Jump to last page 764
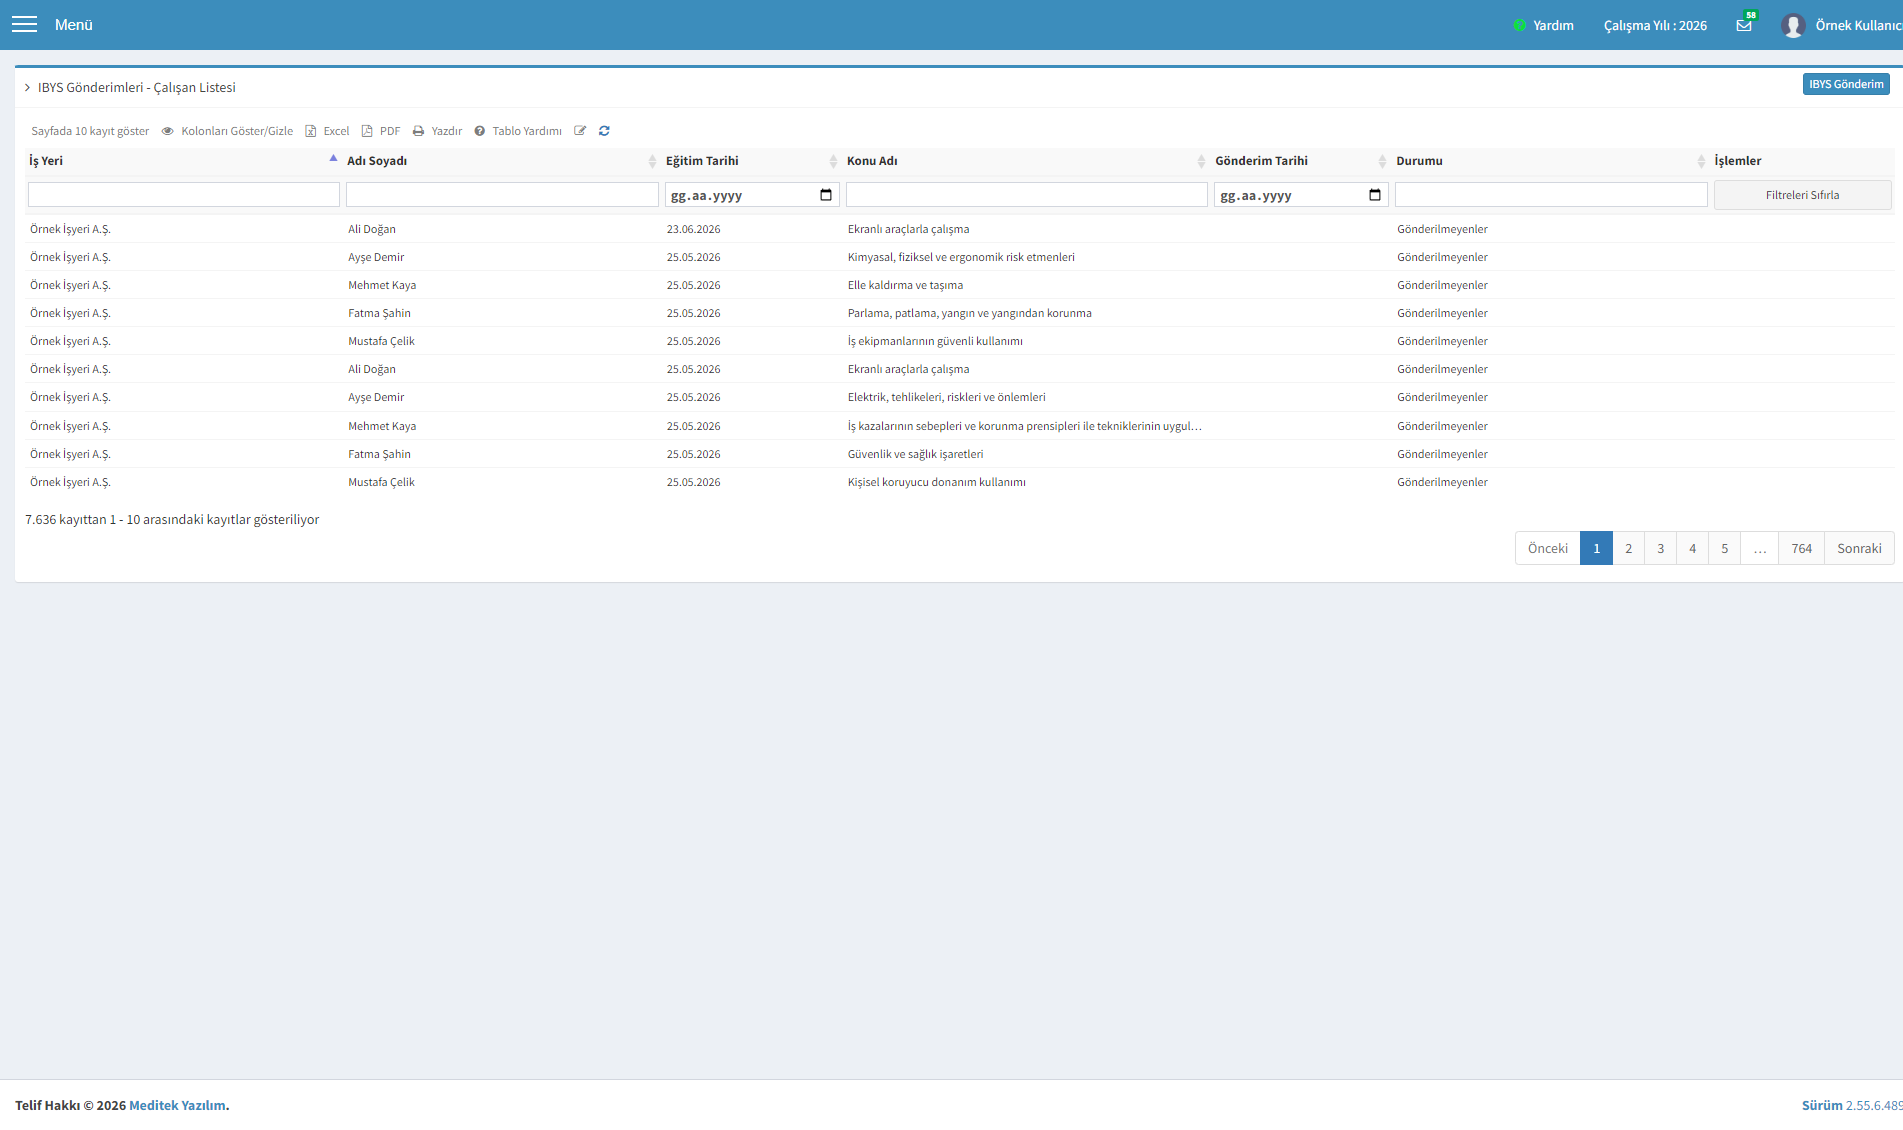1903x1130 pixels. click(x=1801, y=548)
